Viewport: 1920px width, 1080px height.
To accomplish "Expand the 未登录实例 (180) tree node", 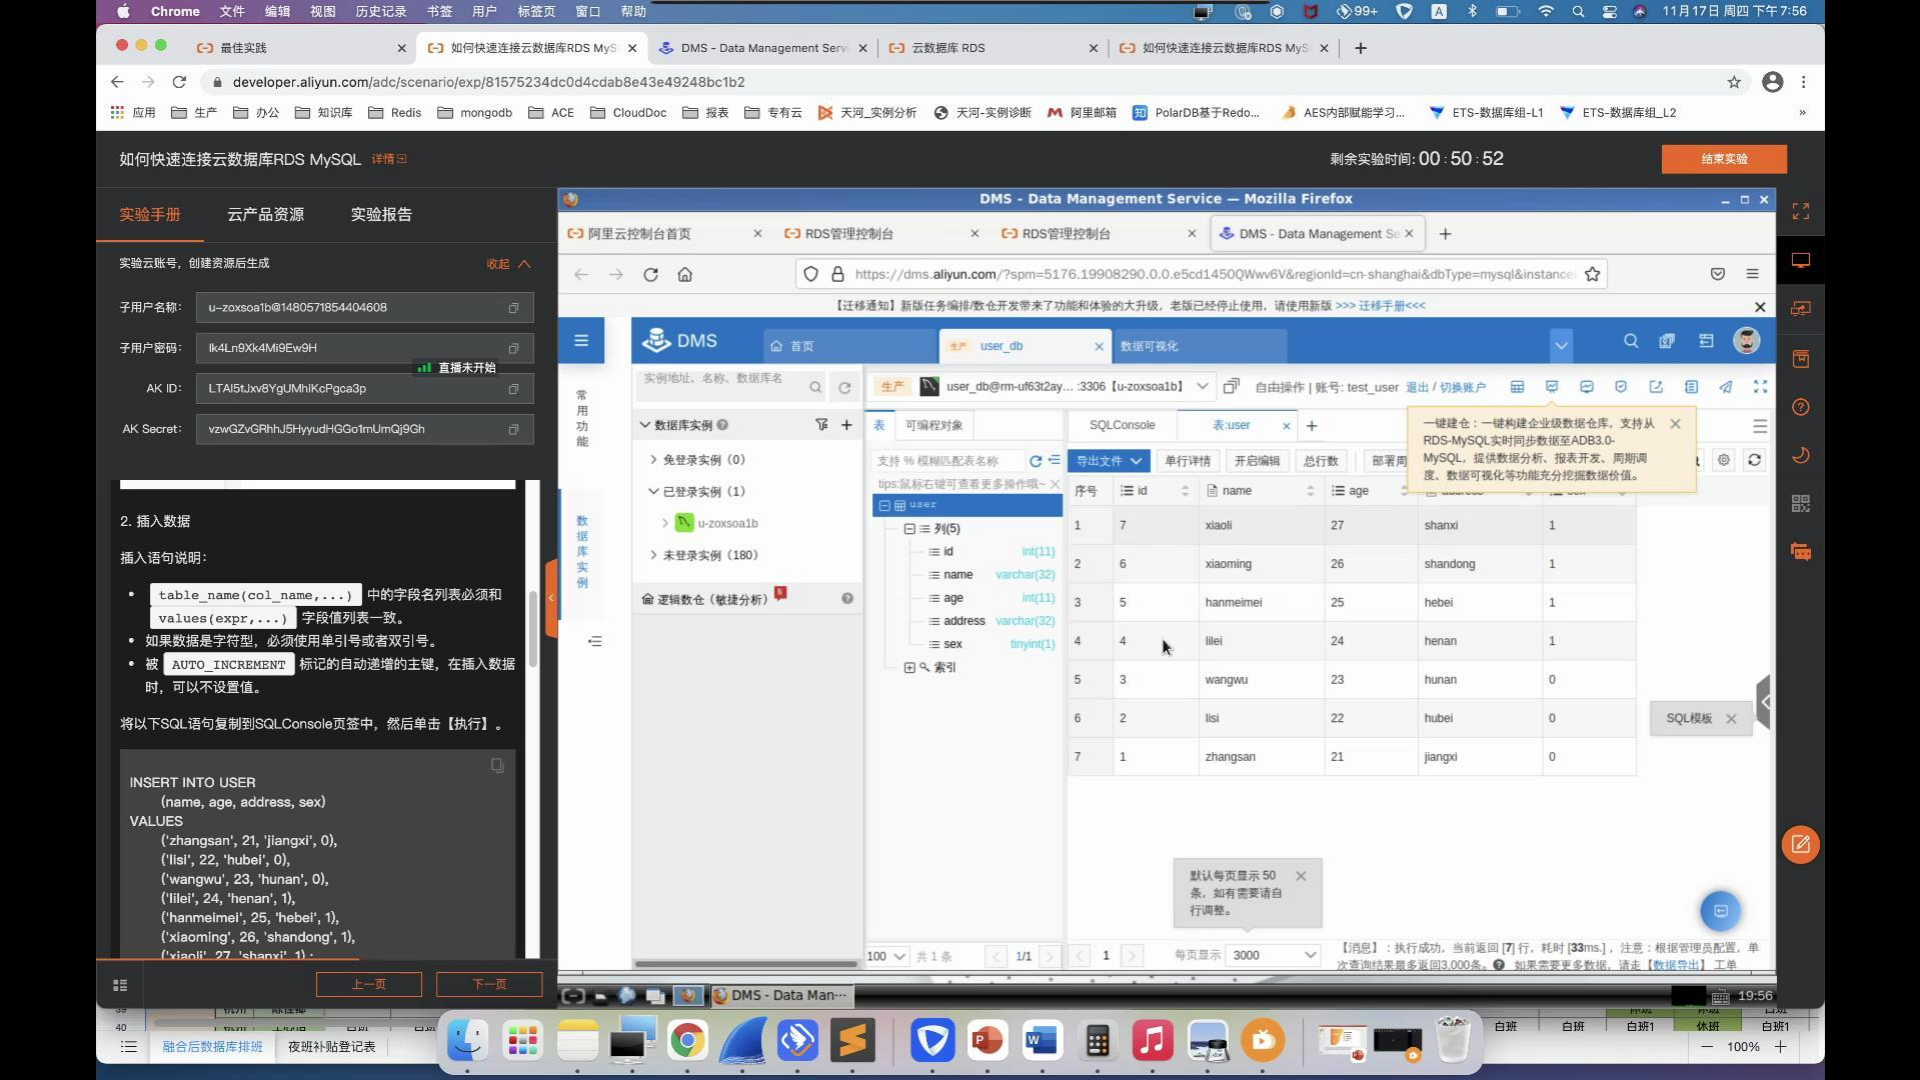I will (654, 555).
